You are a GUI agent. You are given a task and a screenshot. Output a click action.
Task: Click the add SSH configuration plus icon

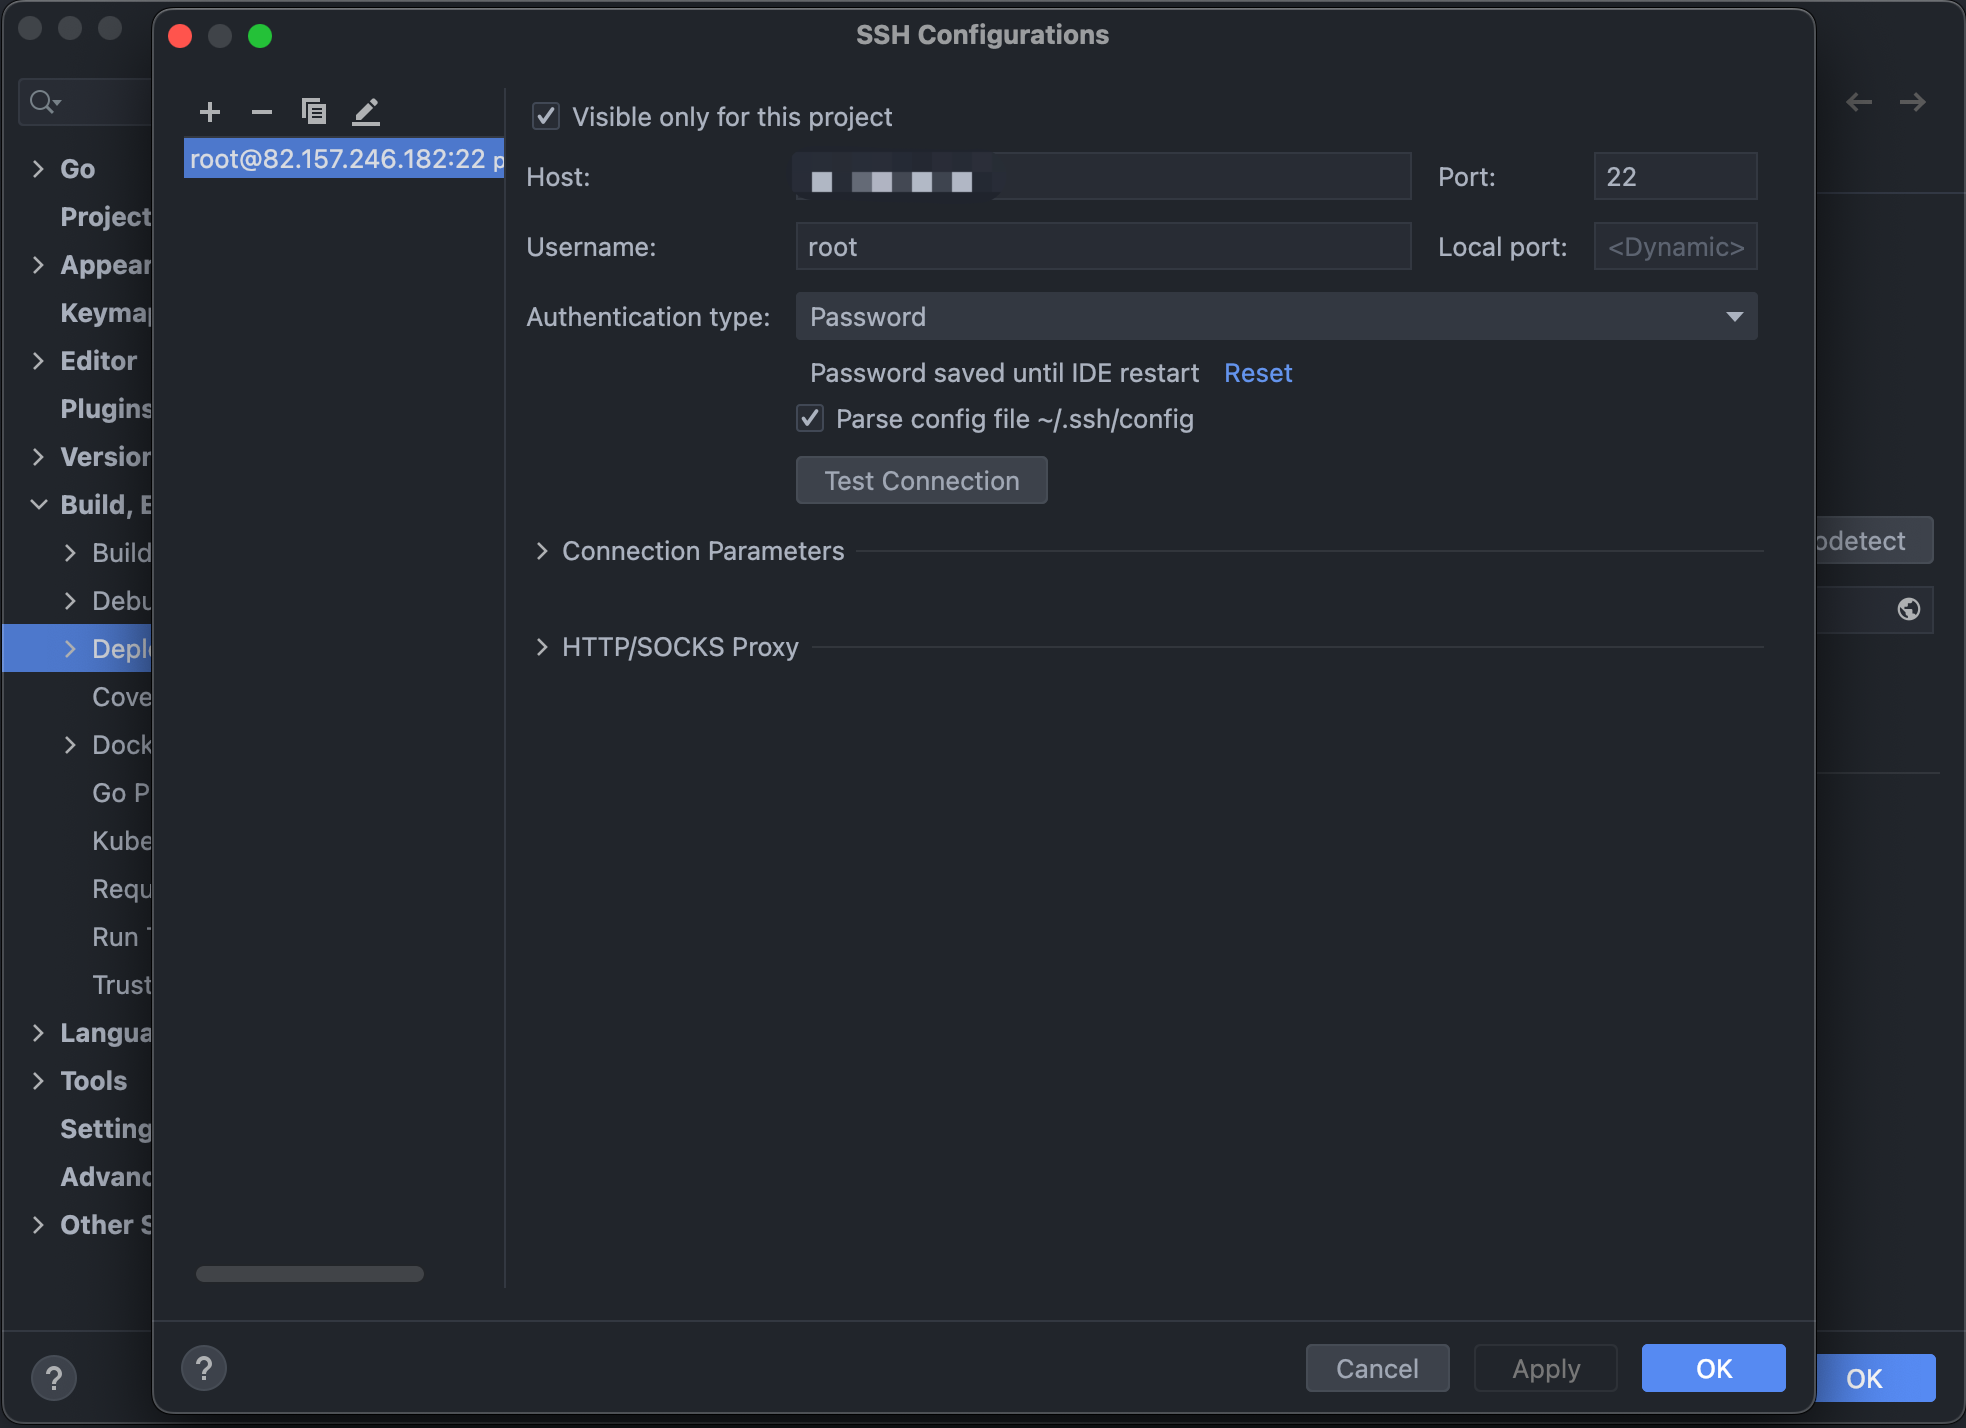(210, 112)
